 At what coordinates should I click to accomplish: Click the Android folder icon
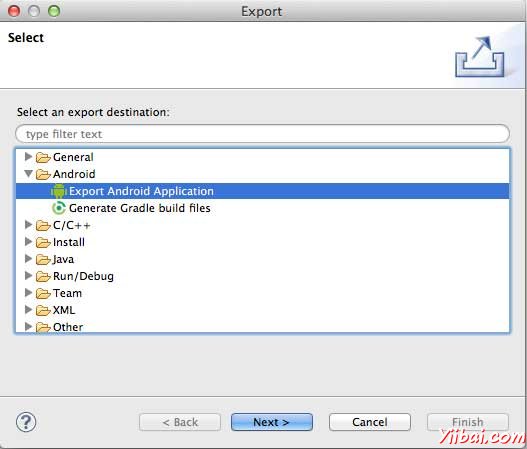coord(43,174)
